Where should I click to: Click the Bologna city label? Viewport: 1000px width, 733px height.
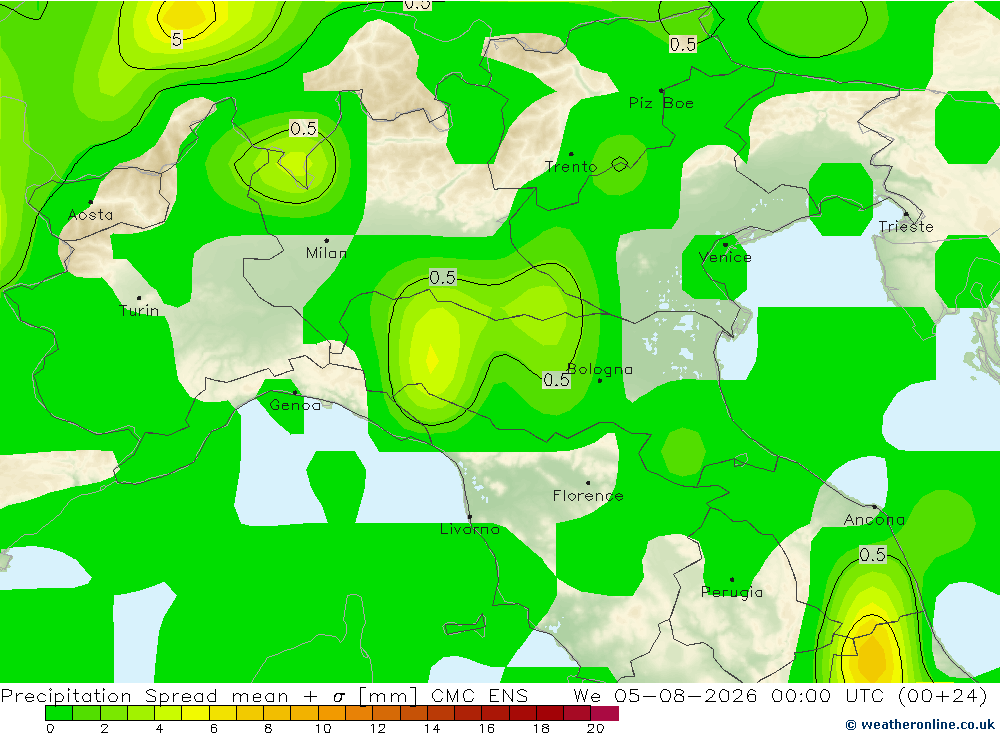[600, 369]
